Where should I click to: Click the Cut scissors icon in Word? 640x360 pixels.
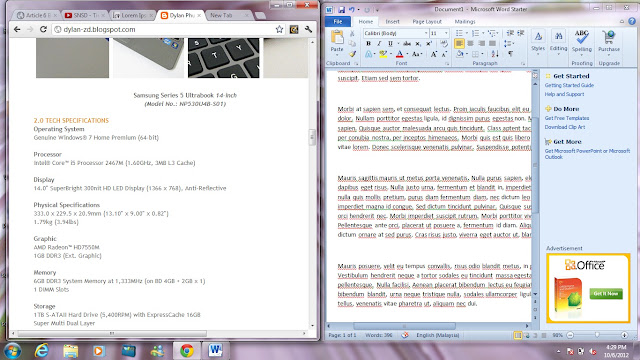pos(352,34)
